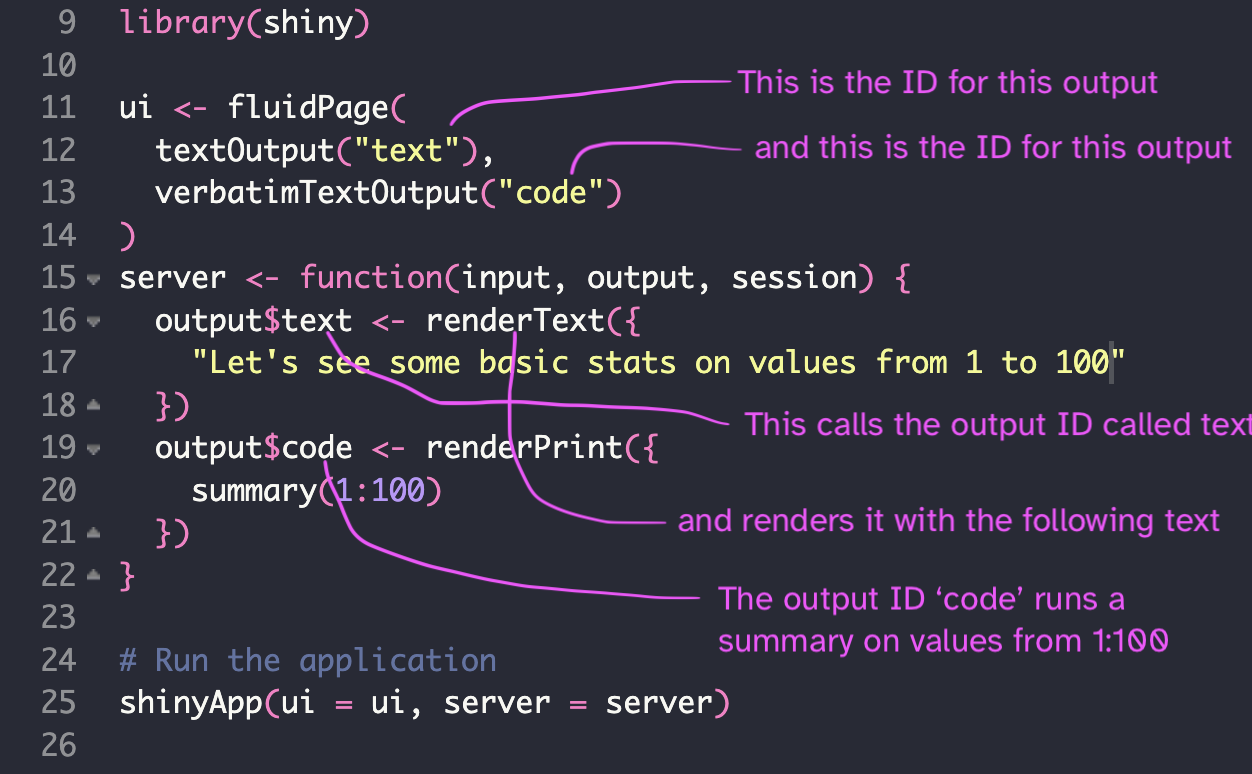Click the fold arrow next to line 21
The width and height of the screenshot is (1252, 774).
click(93, 533)
